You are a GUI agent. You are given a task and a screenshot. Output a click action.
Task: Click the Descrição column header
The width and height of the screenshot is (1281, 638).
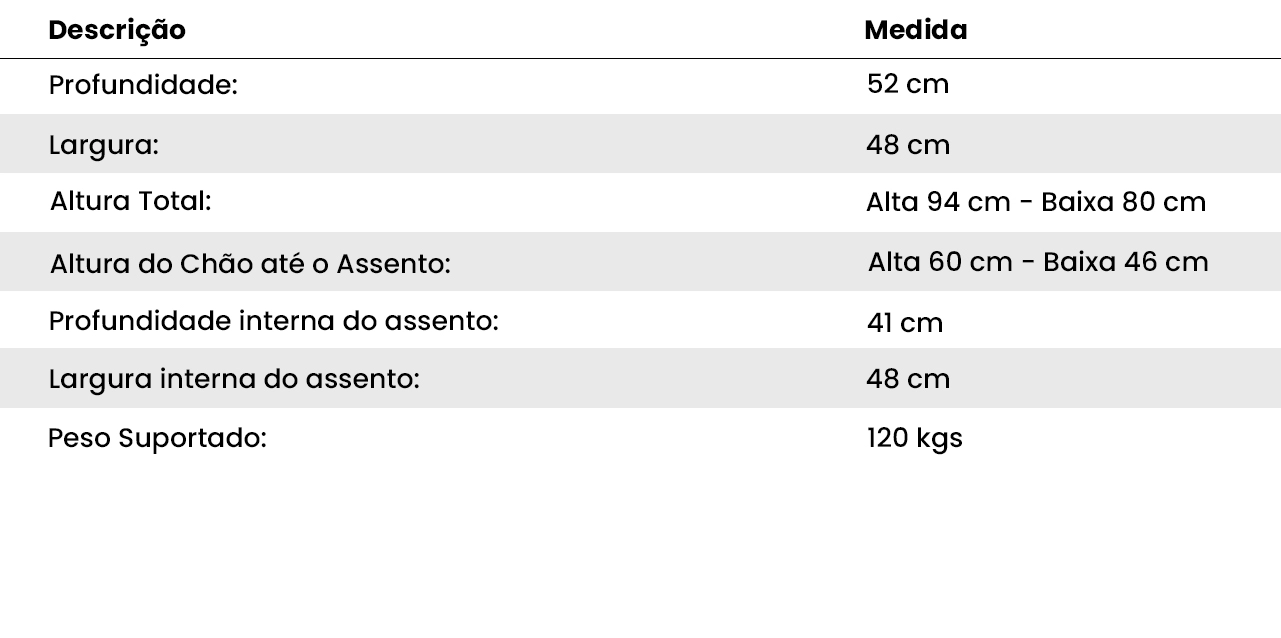pos(117,30)
